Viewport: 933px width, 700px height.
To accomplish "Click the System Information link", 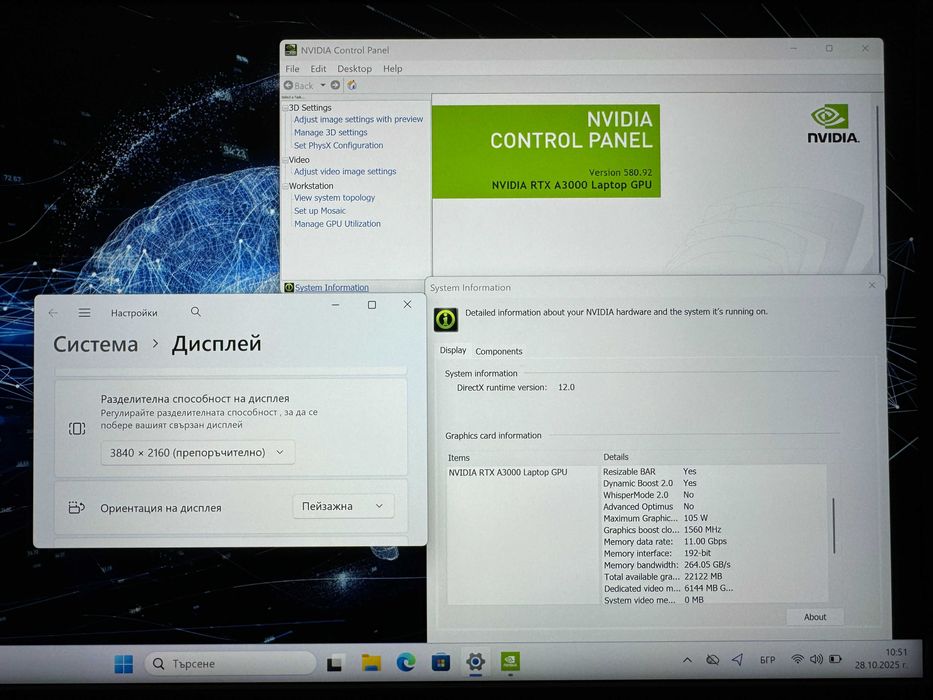I will tap(331, 288).
